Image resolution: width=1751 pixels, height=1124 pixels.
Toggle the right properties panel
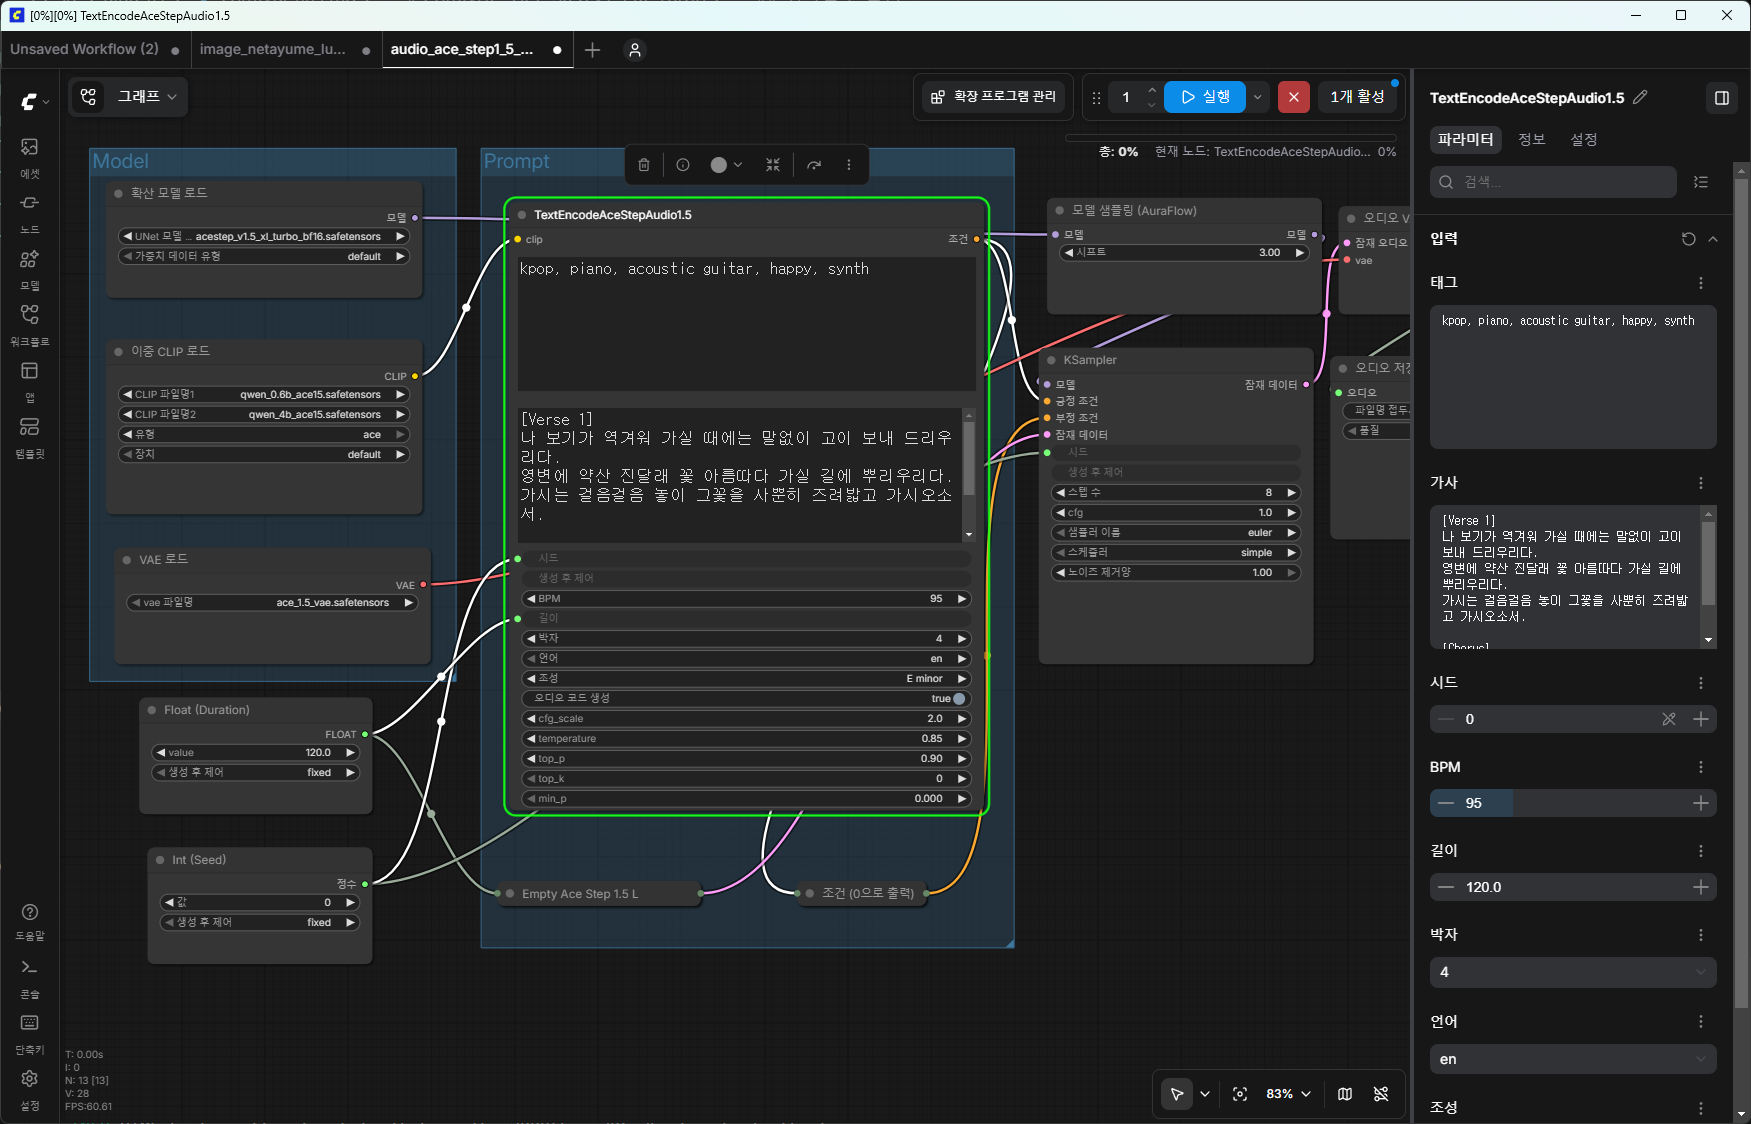pos(1722,98)
